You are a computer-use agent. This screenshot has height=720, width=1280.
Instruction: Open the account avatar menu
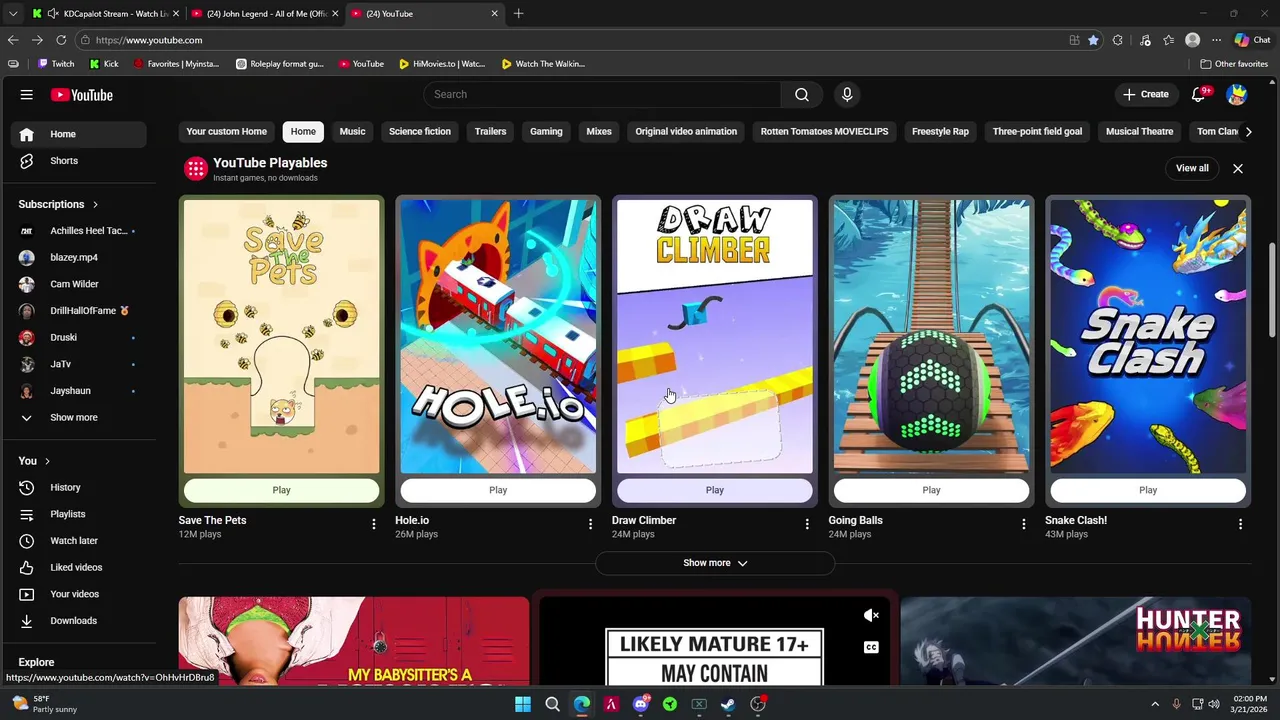point(1237,95)
